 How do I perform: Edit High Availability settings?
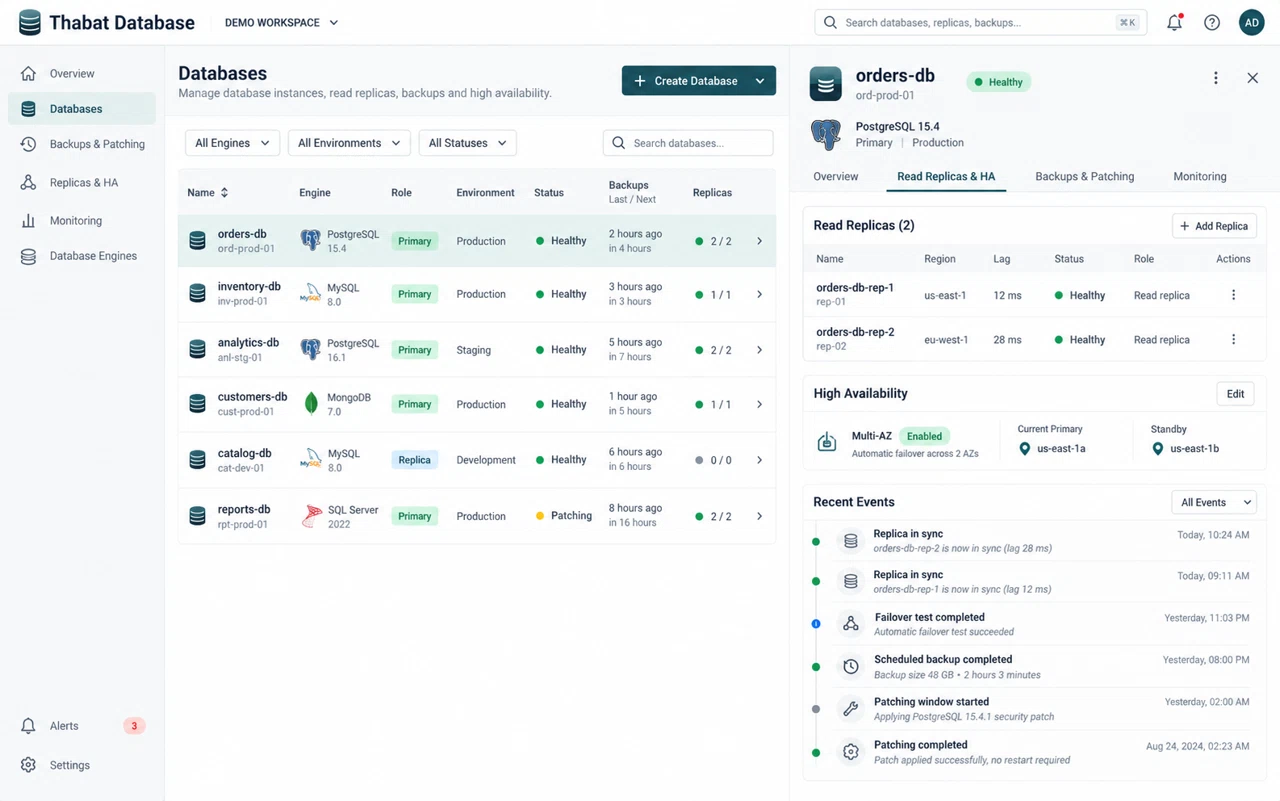[1235, 394]
